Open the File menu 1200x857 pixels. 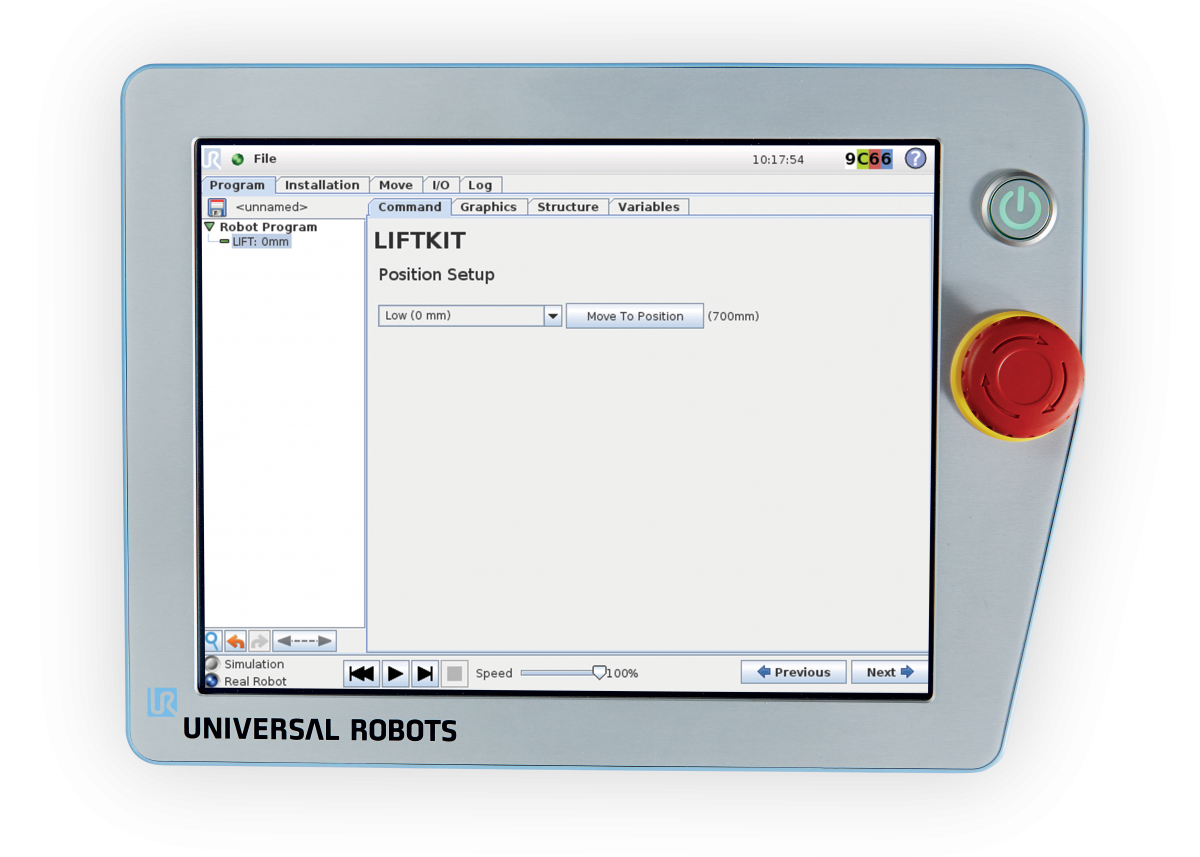coord(265,159)
